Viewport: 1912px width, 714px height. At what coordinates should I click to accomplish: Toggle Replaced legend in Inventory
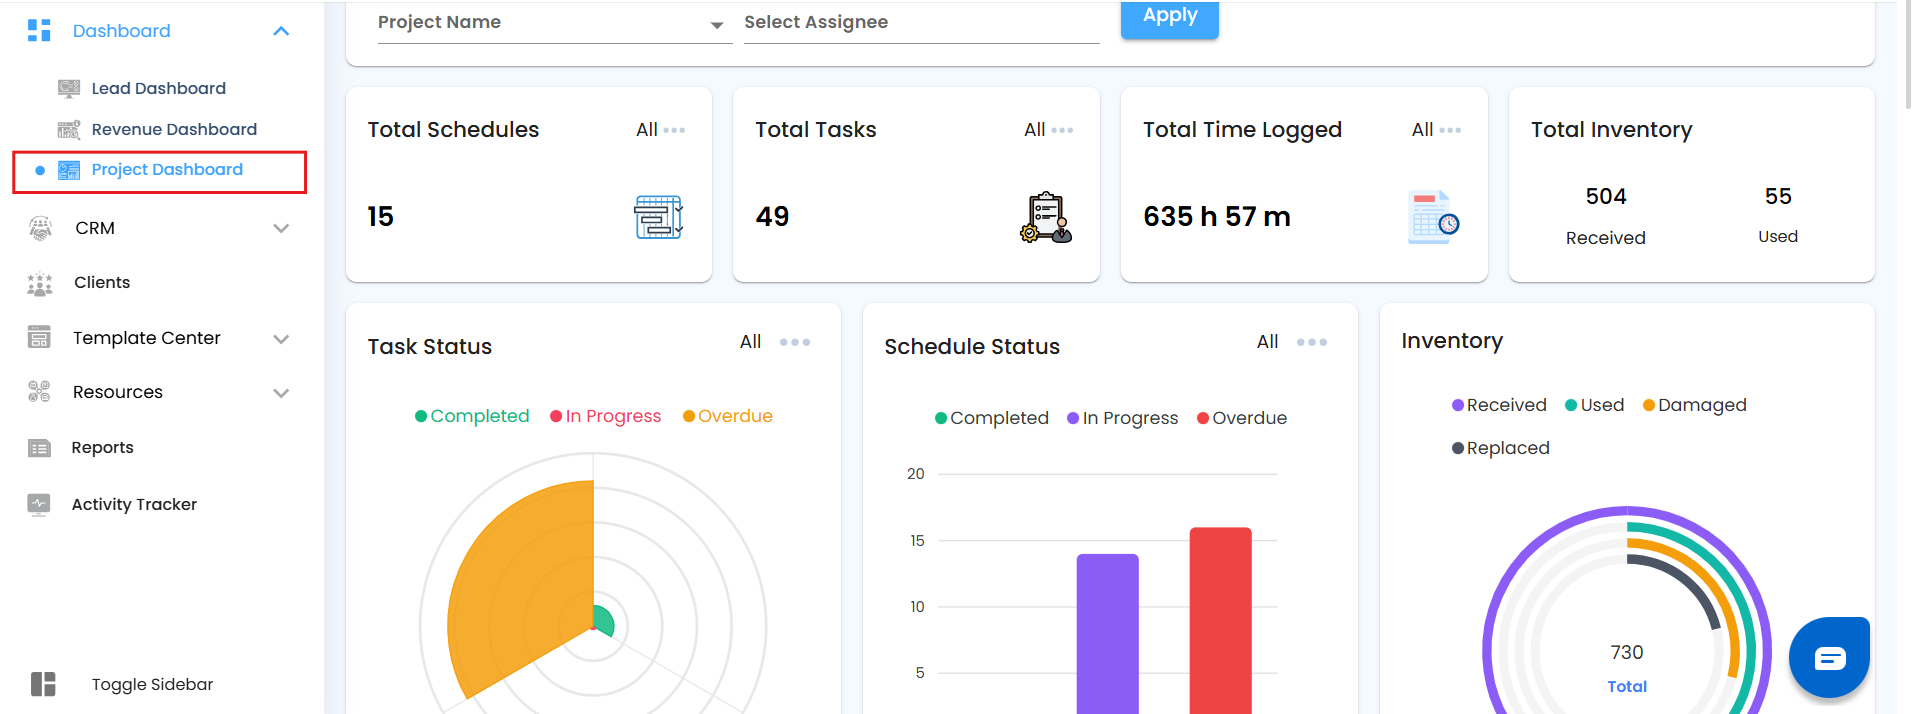coord(1501,448)
